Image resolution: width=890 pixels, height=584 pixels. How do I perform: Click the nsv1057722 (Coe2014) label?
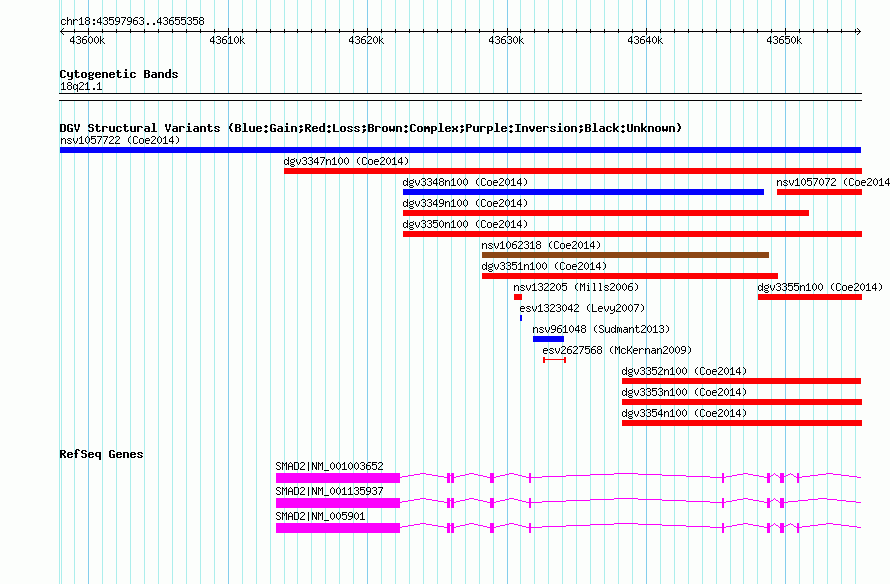pos(120,140)
